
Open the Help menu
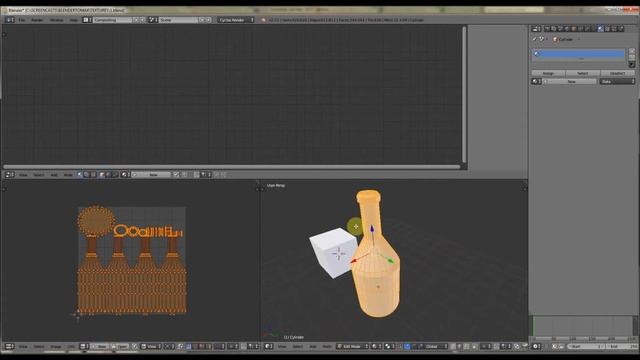click(73, 20)
